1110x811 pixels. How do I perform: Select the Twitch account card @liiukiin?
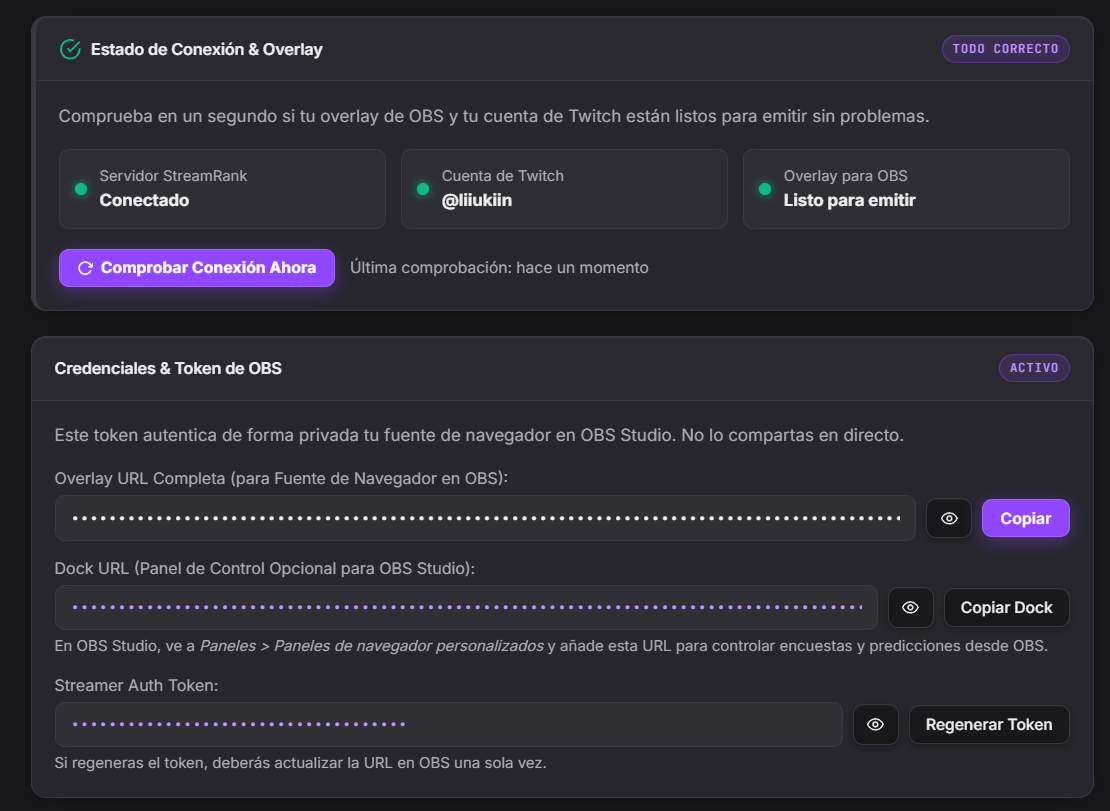[564, 189]
